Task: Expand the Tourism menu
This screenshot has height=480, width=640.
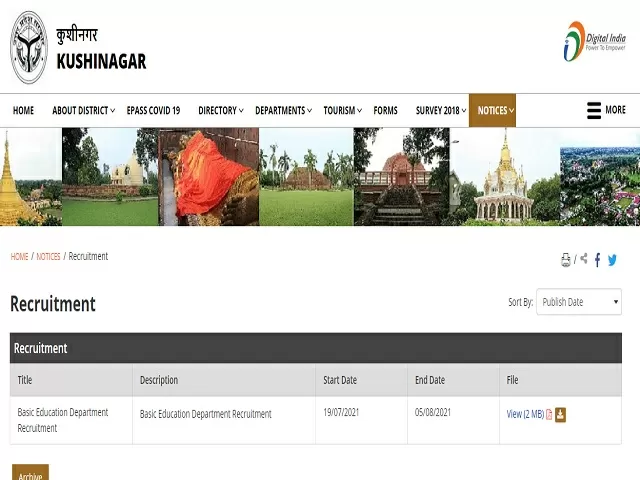Action: click(342, 111)
